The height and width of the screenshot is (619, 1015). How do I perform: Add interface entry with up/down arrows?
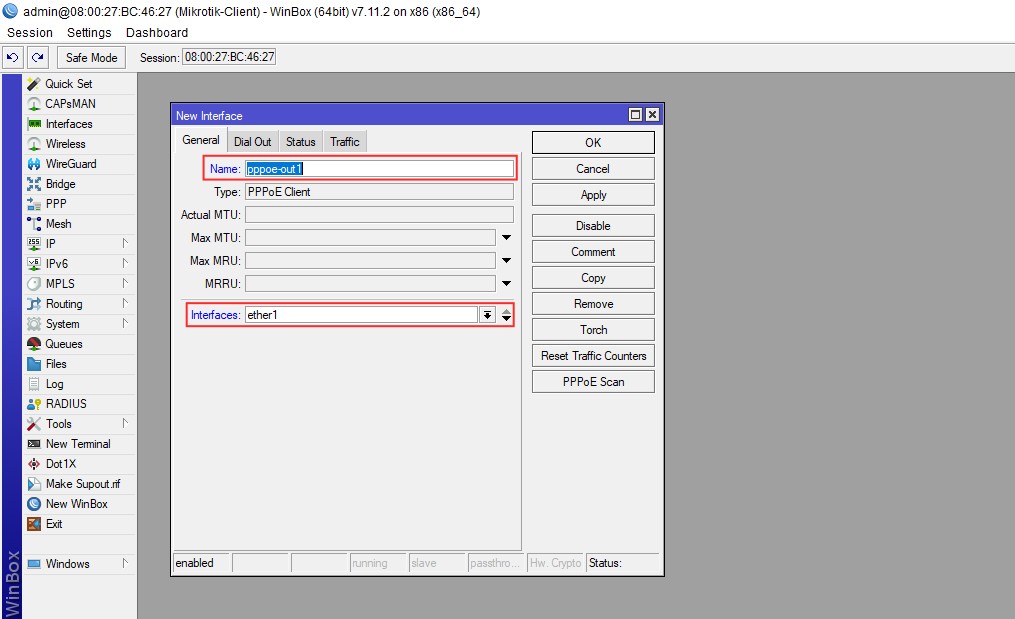pyautogui.click(x=507, y=315)
